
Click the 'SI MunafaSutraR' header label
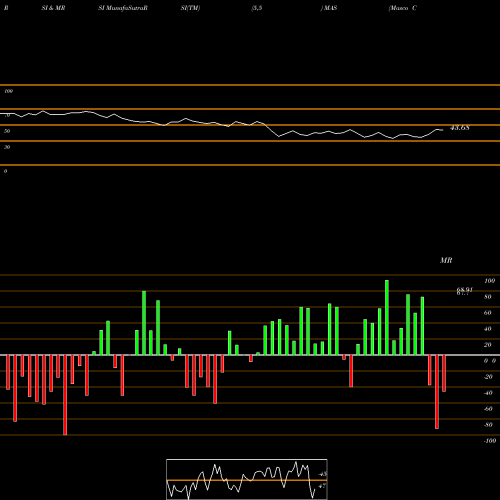pos(123,8)
